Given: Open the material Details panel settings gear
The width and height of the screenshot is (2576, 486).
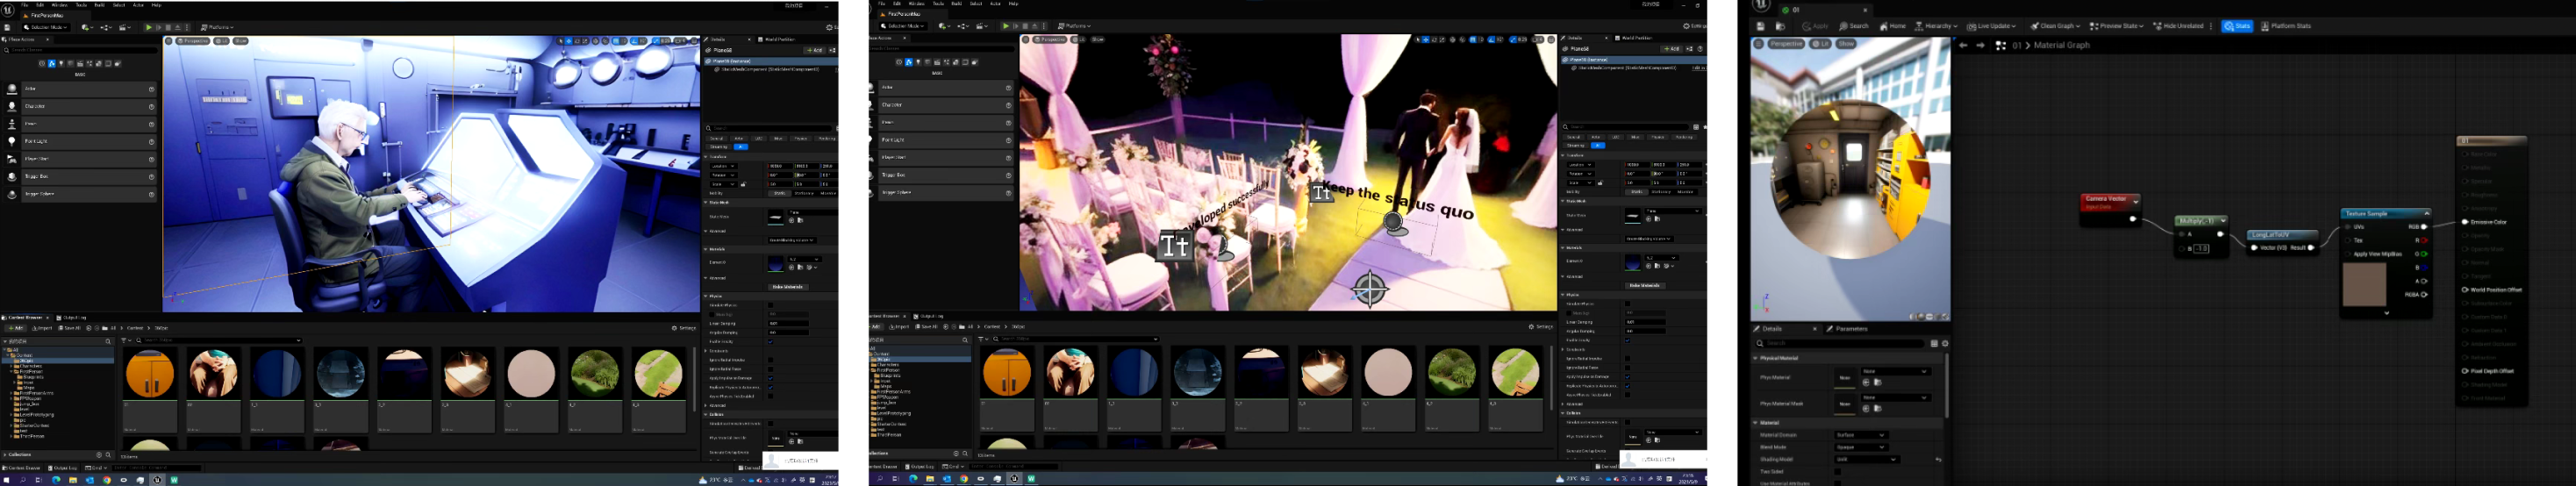Looking at the screenshot, I should click(1944, 343).
